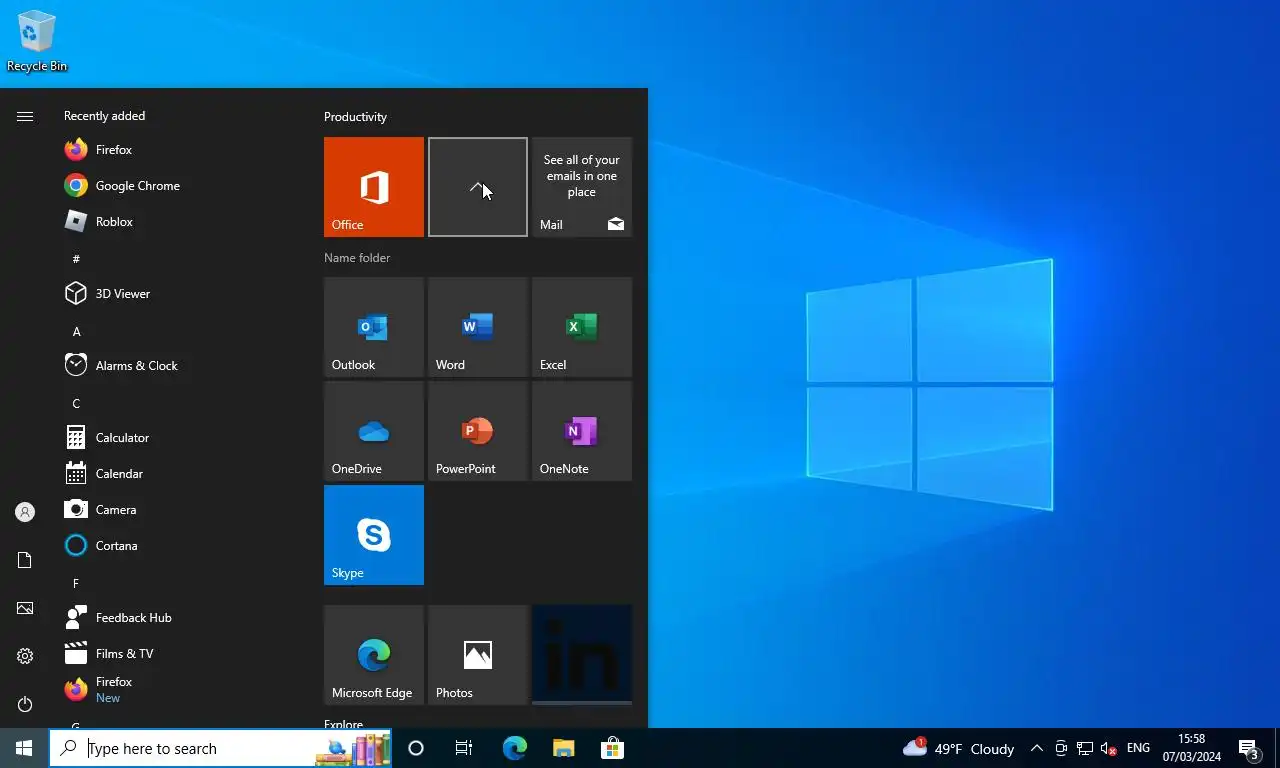
Task: Open Documents from Start sidebar
Action: tap(25, 560)
